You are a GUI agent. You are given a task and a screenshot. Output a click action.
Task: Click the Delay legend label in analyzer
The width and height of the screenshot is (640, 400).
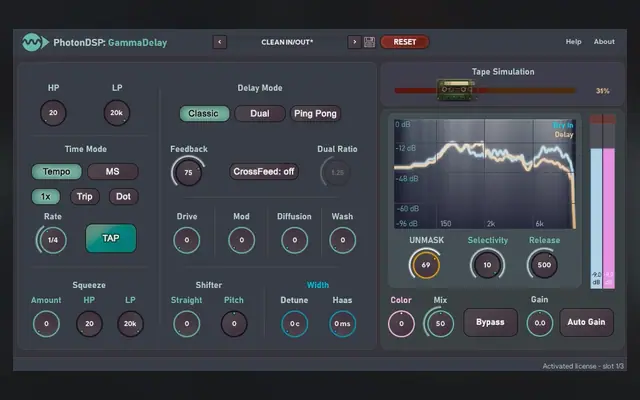(x=564, y=134)
